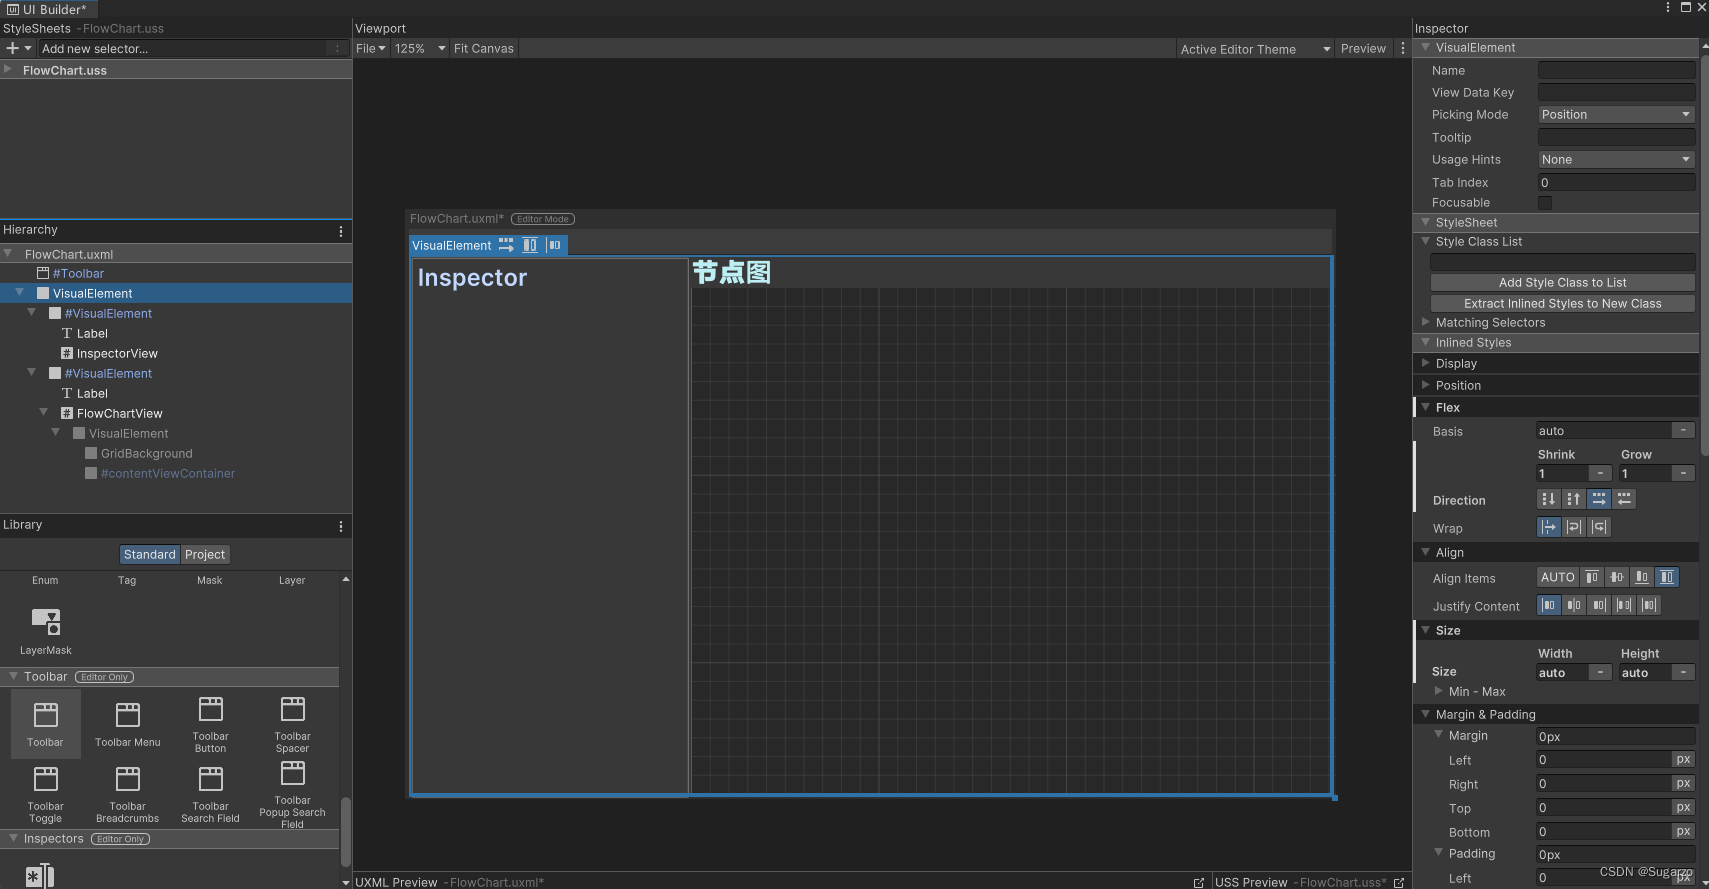
Task: Select the LayerMask library control icon
Action: (46, 622)
